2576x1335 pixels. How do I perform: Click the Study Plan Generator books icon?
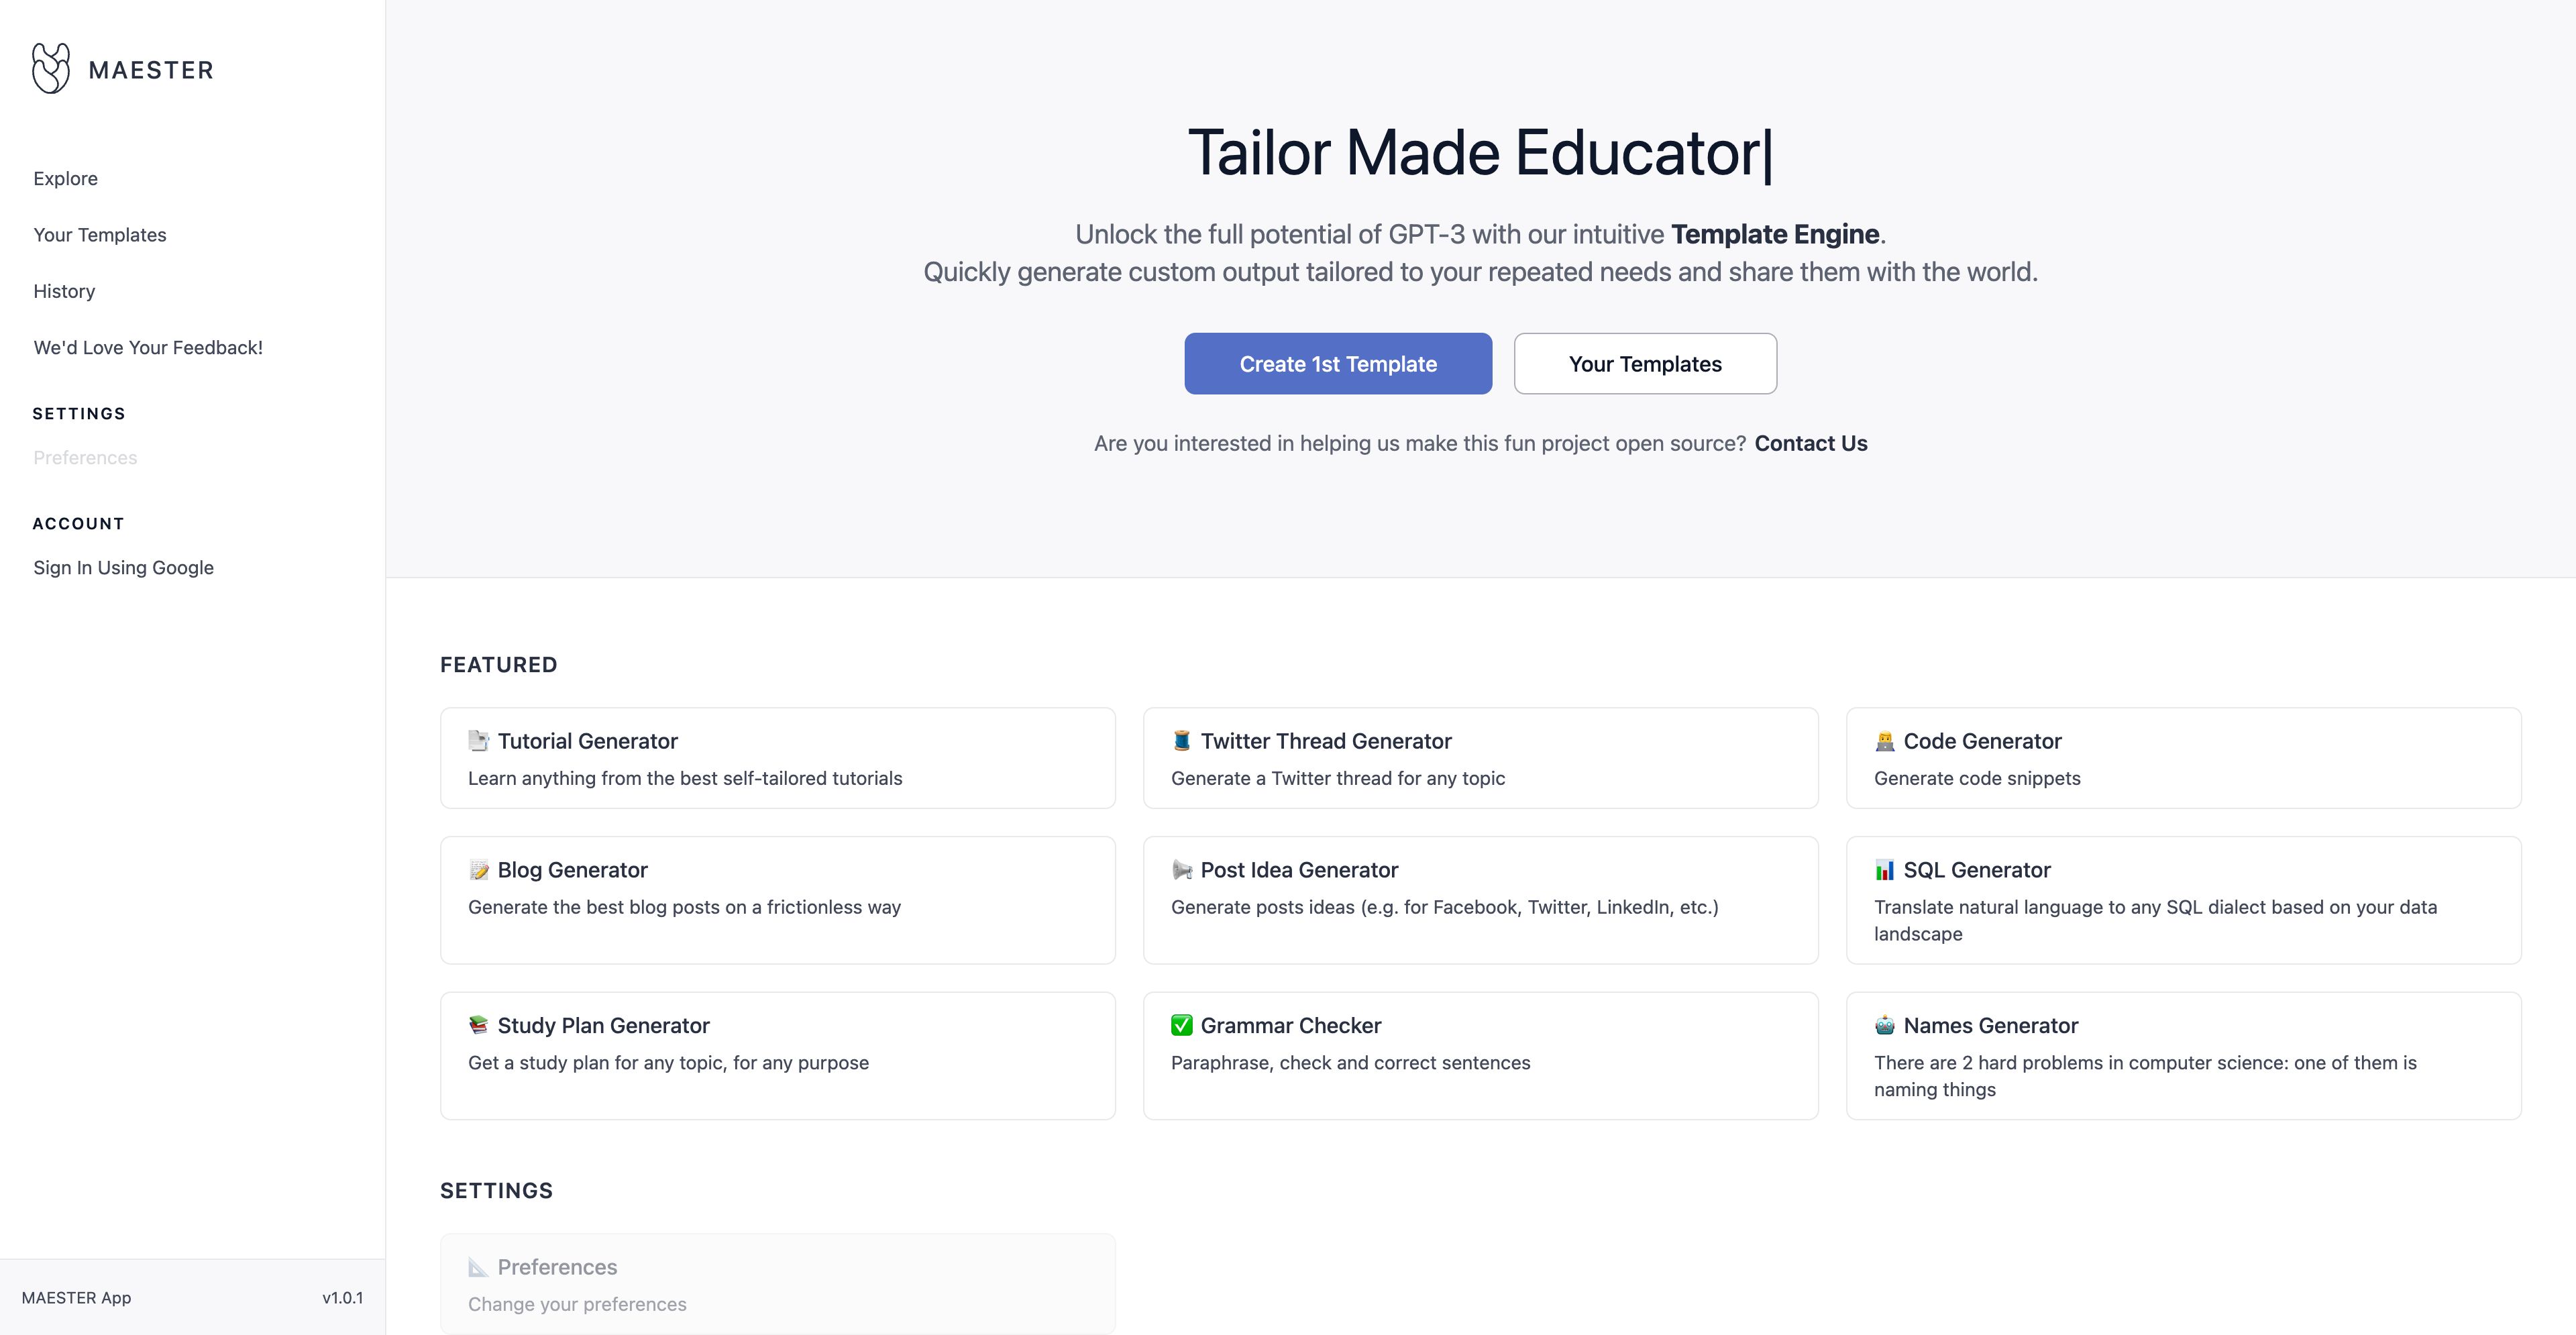click(x=479, y=1025)
